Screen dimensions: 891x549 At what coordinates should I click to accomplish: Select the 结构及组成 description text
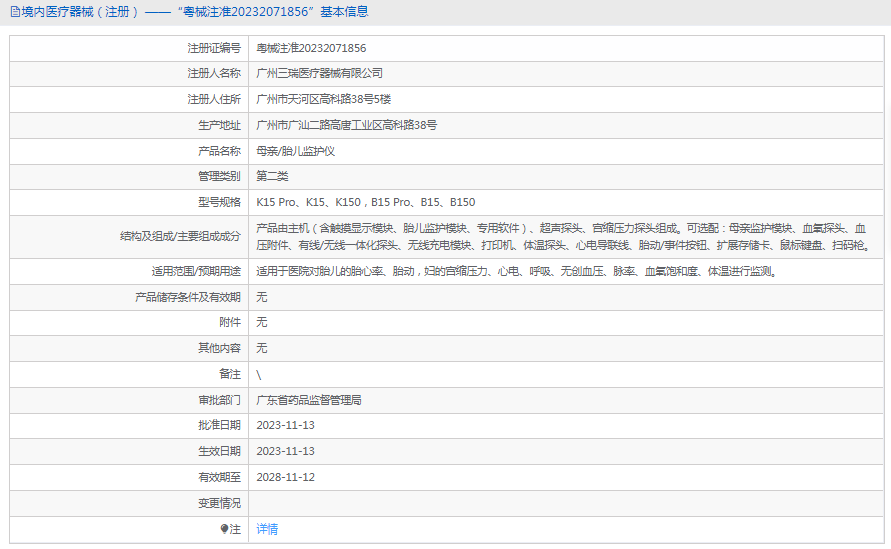pyautogui.click(x=563, y=236)
